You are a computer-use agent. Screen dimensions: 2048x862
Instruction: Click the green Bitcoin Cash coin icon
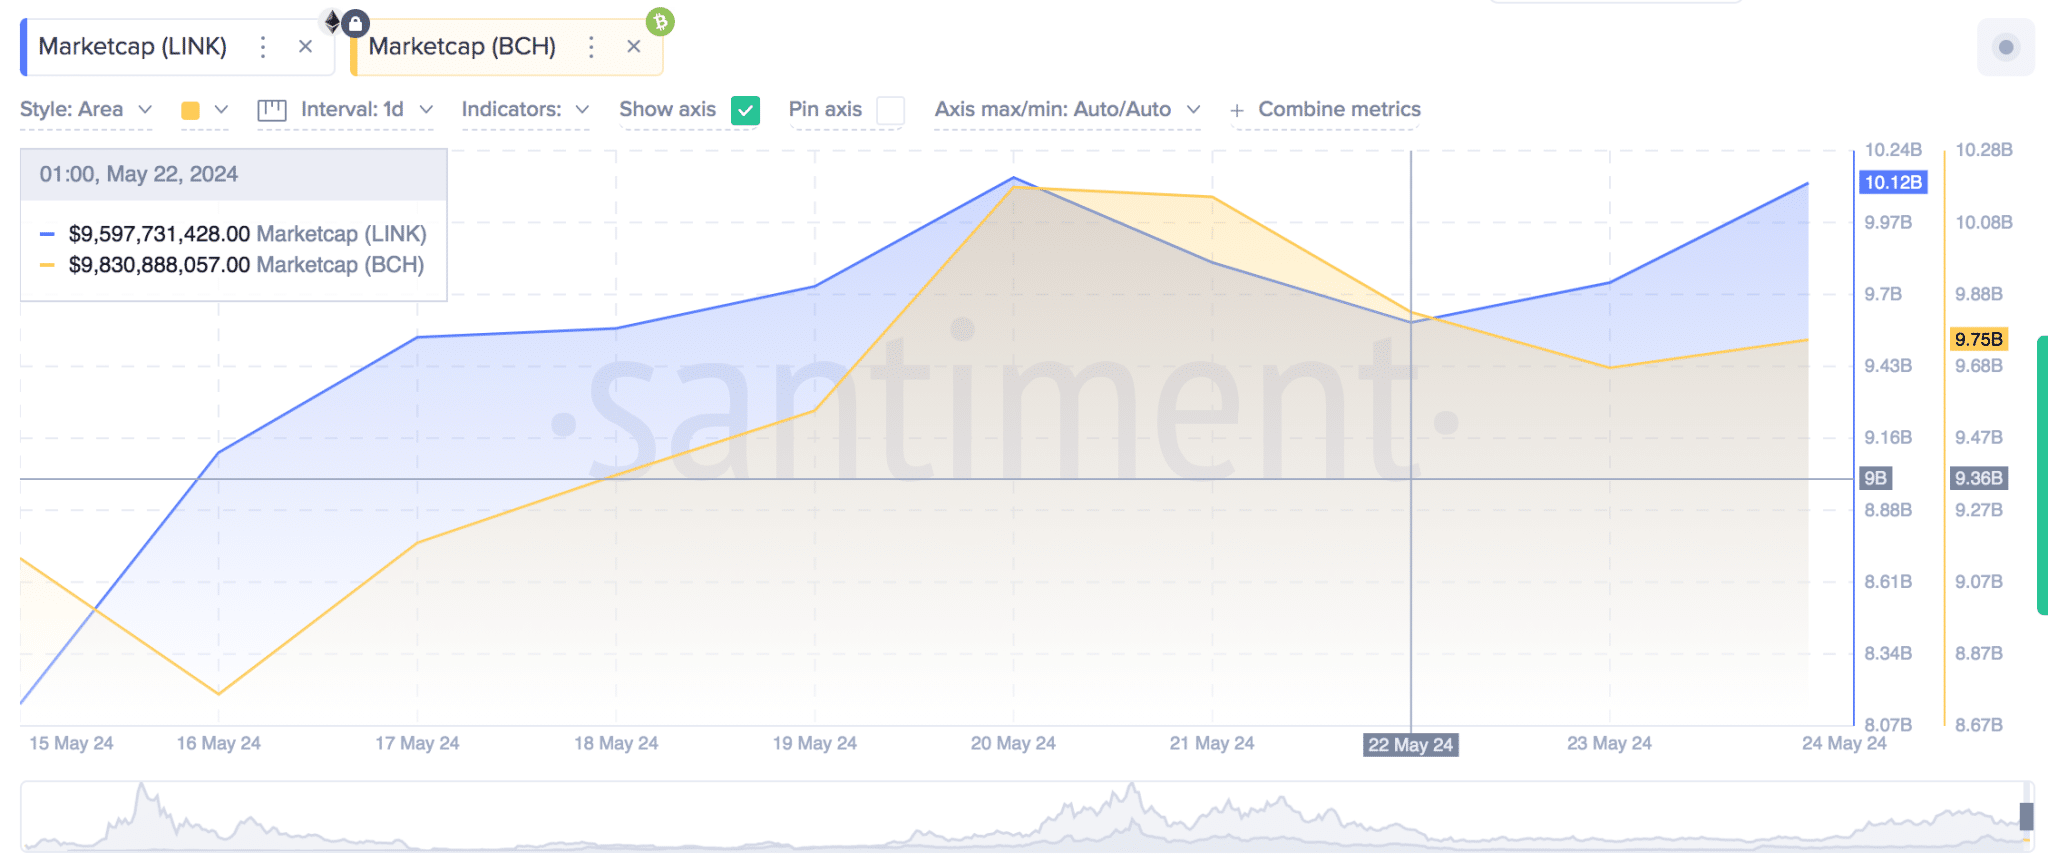point(660,21)
